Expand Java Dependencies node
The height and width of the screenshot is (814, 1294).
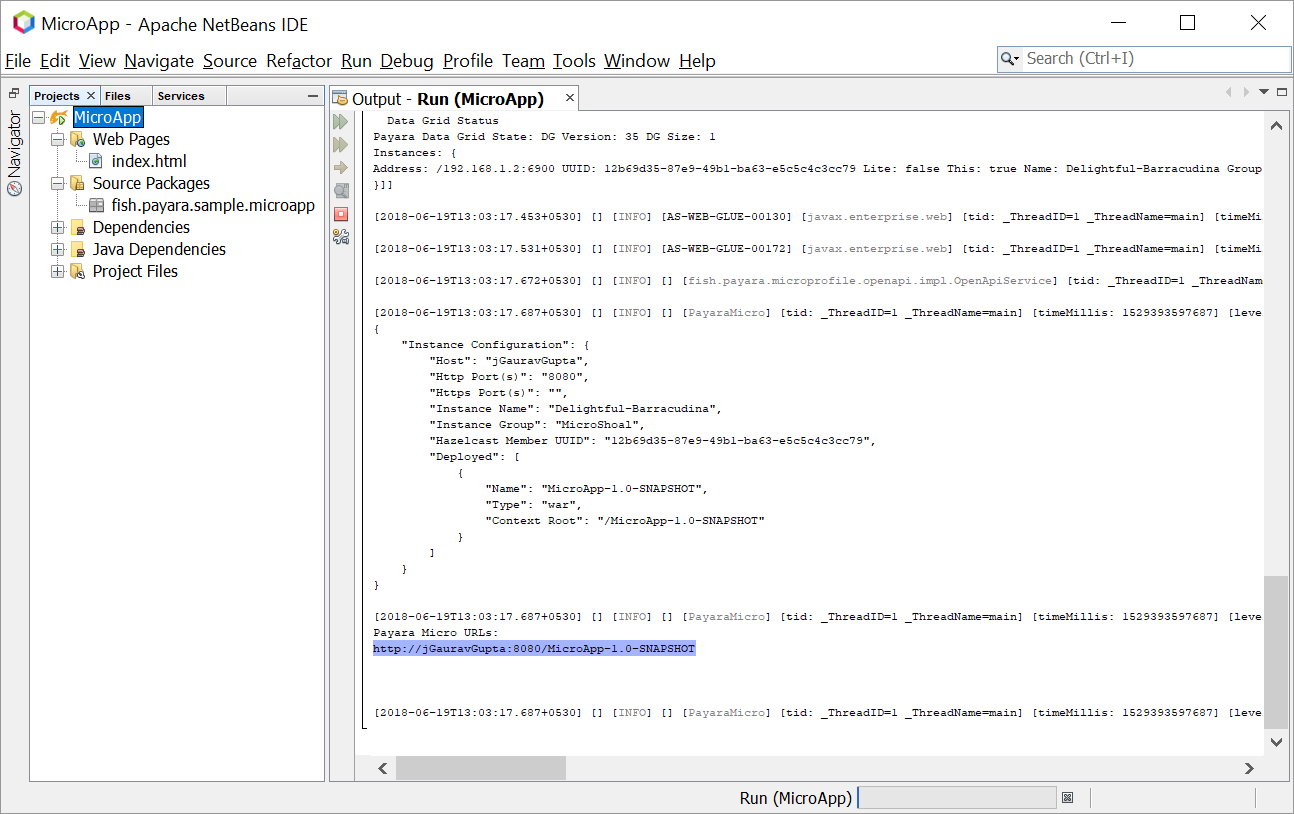[x=57, y=249]
